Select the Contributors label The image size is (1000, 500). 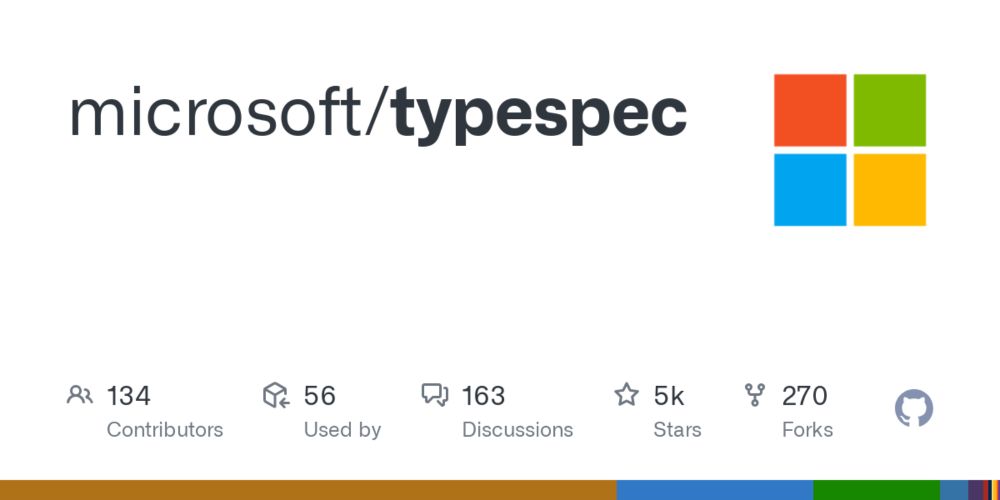[165, 430]
